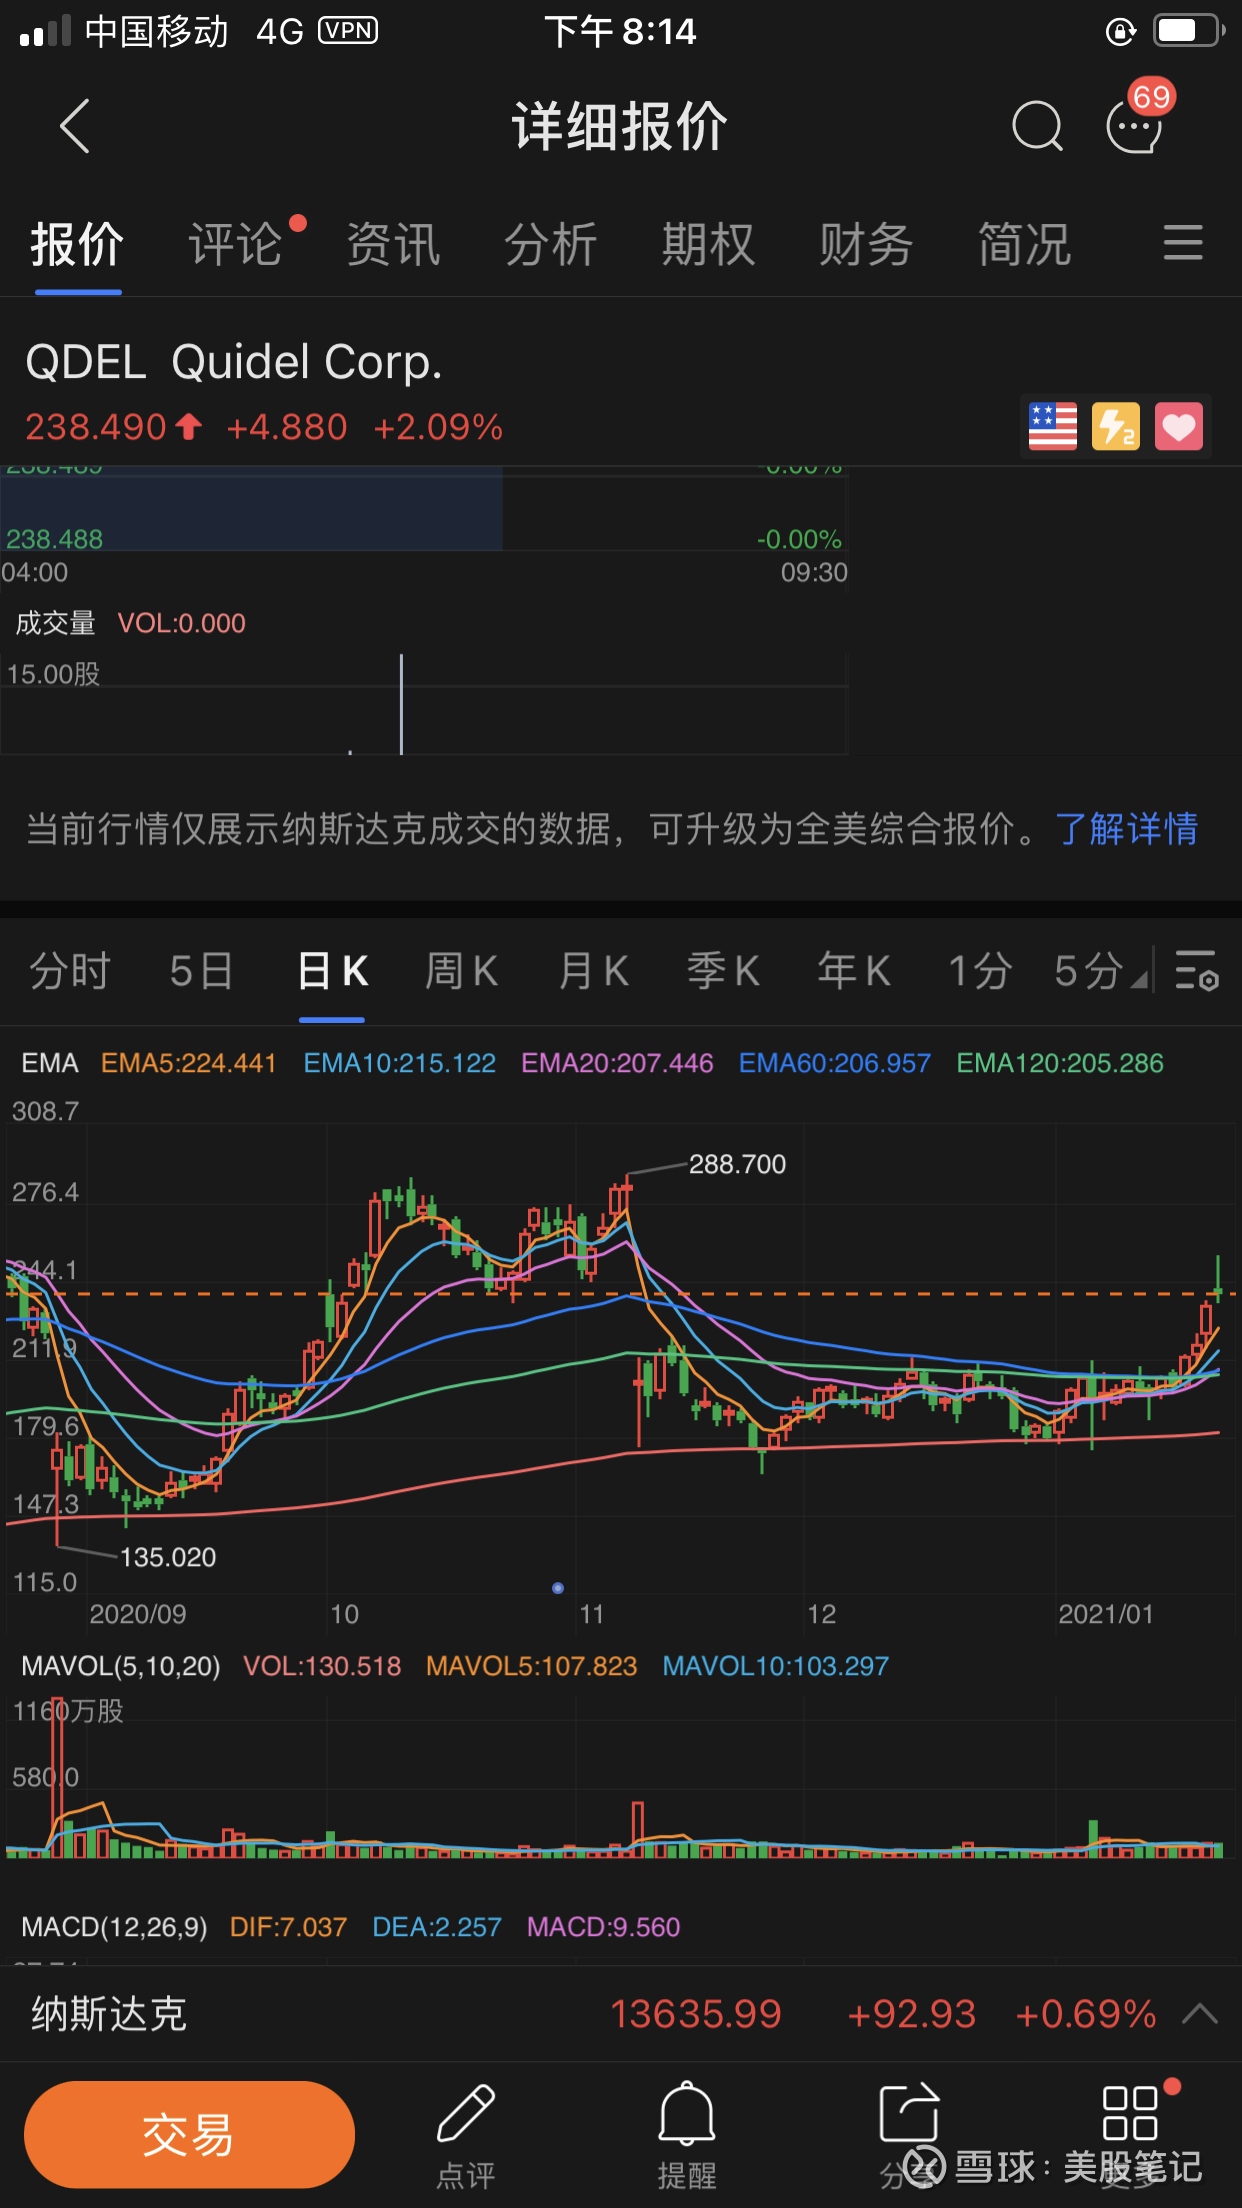This screenshot has width=1242, height=2208.
Task: Select the 5日 chart period
Action: 201,970
